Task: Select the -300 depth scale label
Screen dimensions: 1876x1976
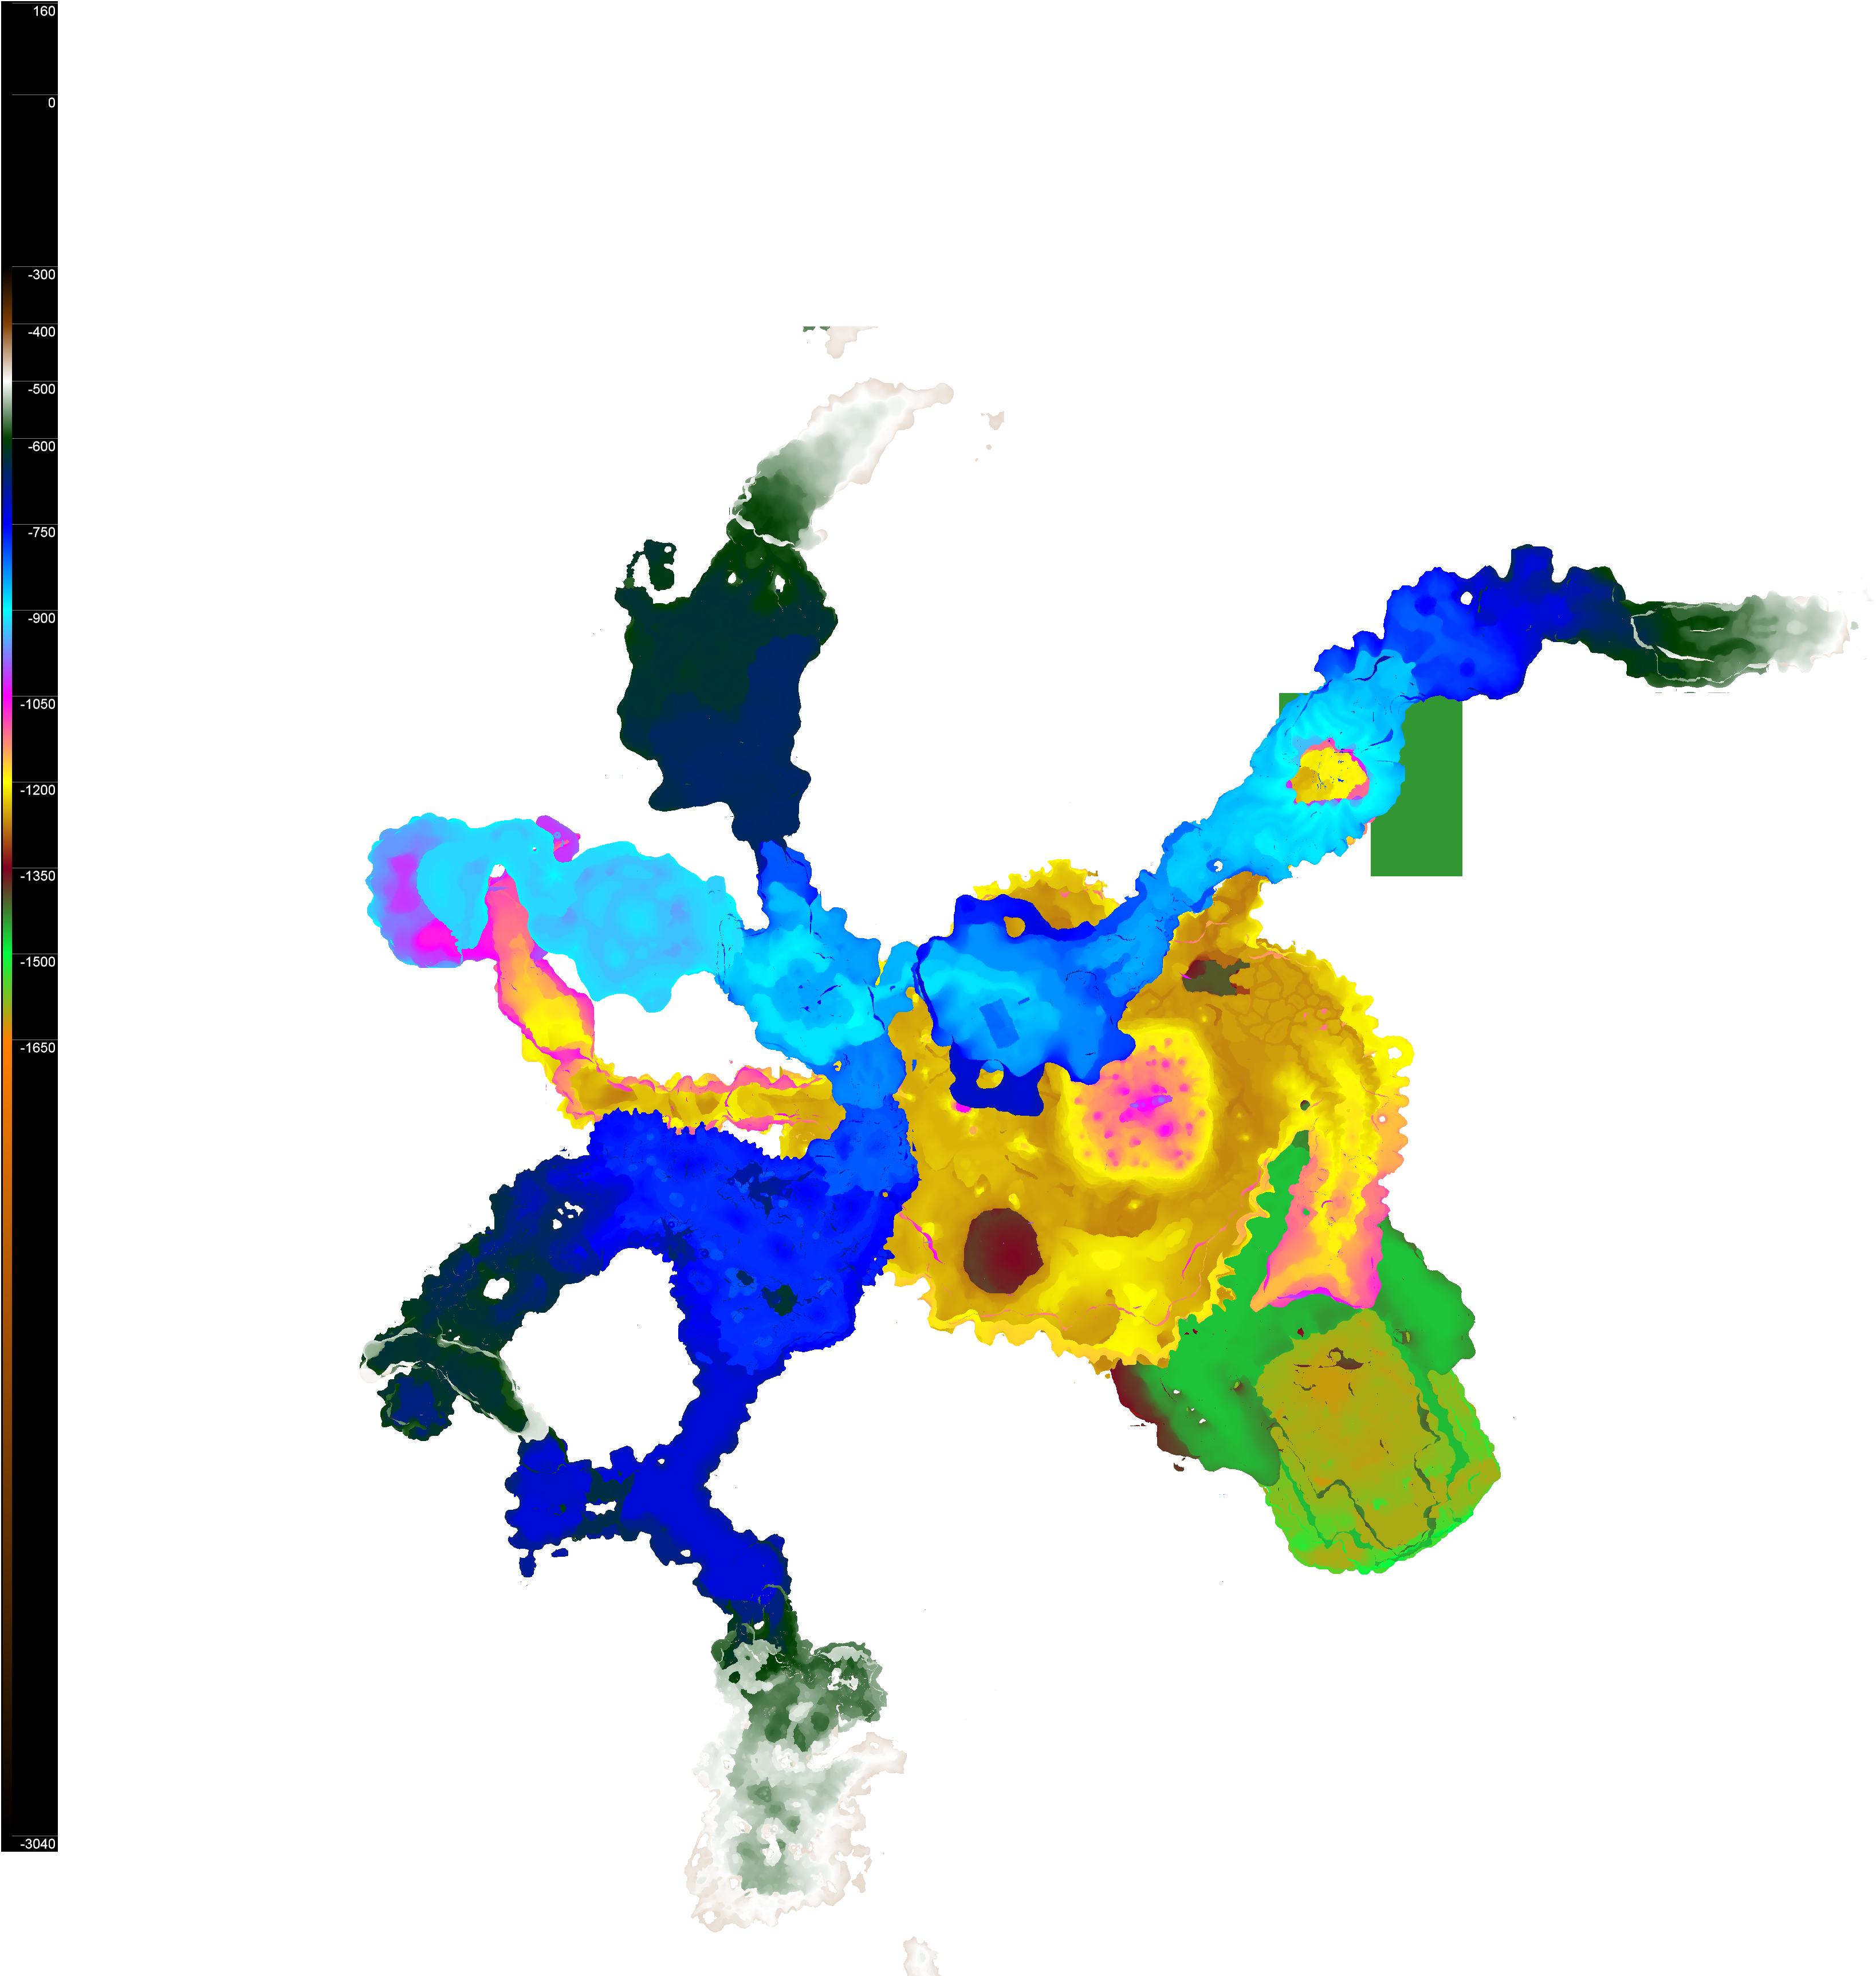Action: (42, 275)
